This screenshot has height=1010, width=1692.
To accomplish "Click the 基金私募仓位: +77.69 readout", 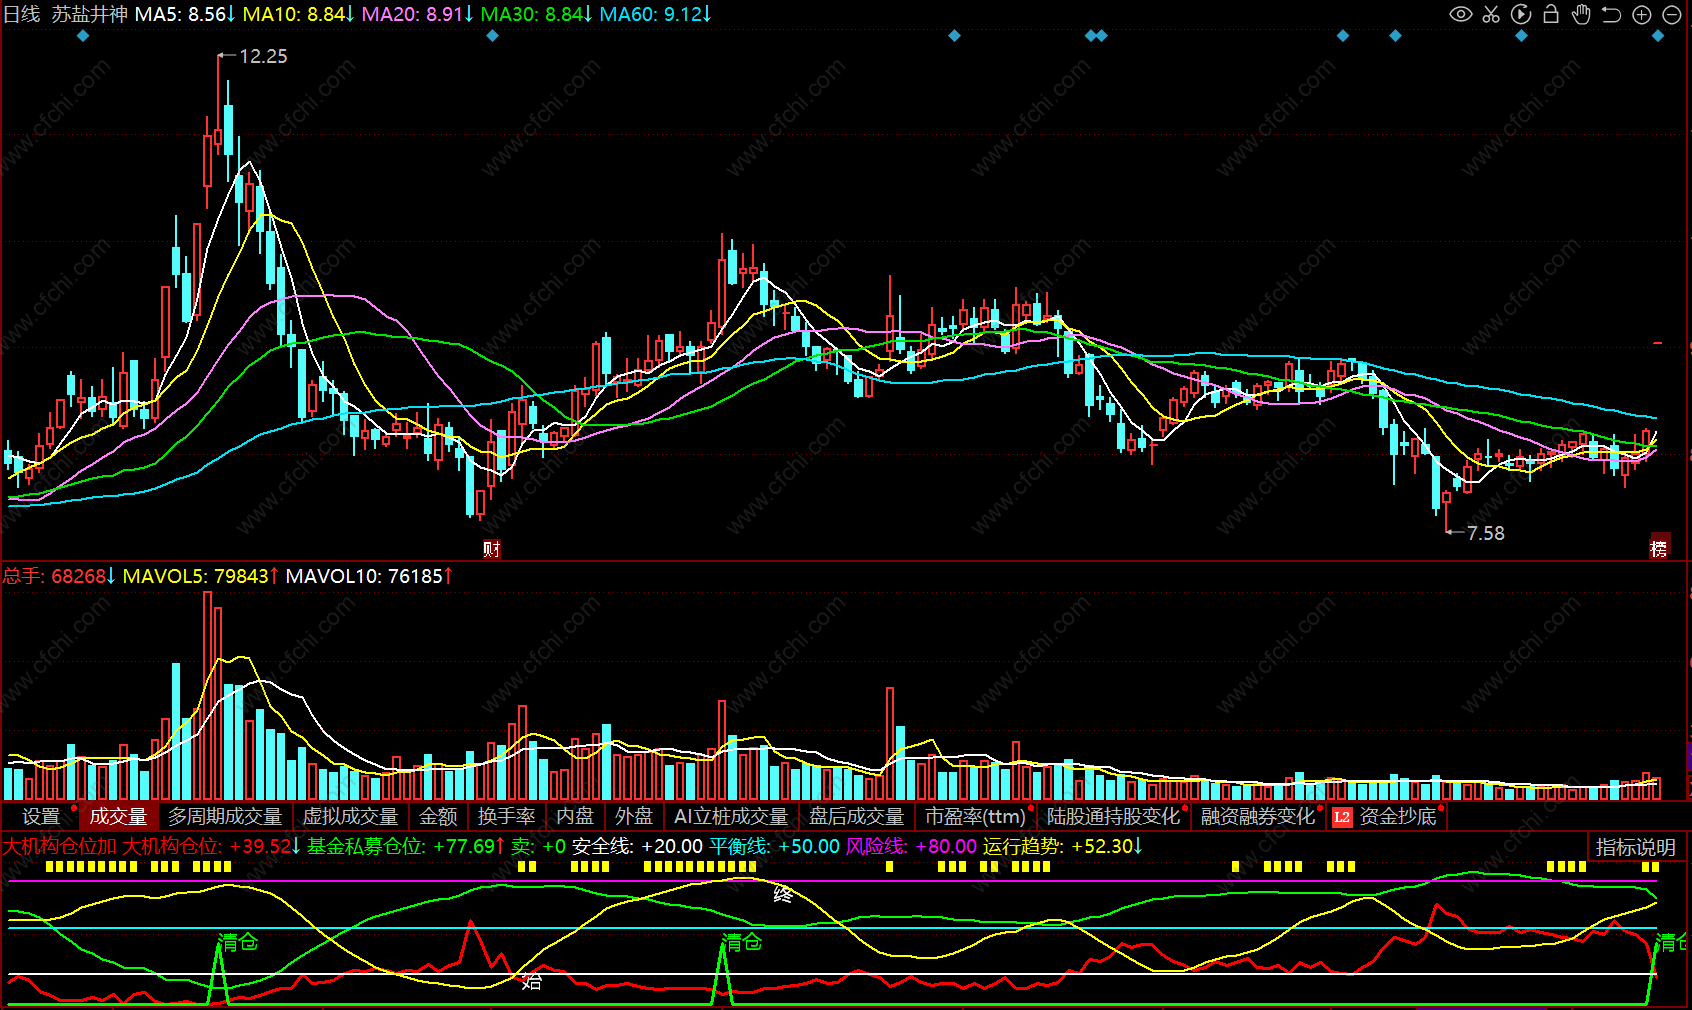I will pyautogui.click(x=406, y=846).
